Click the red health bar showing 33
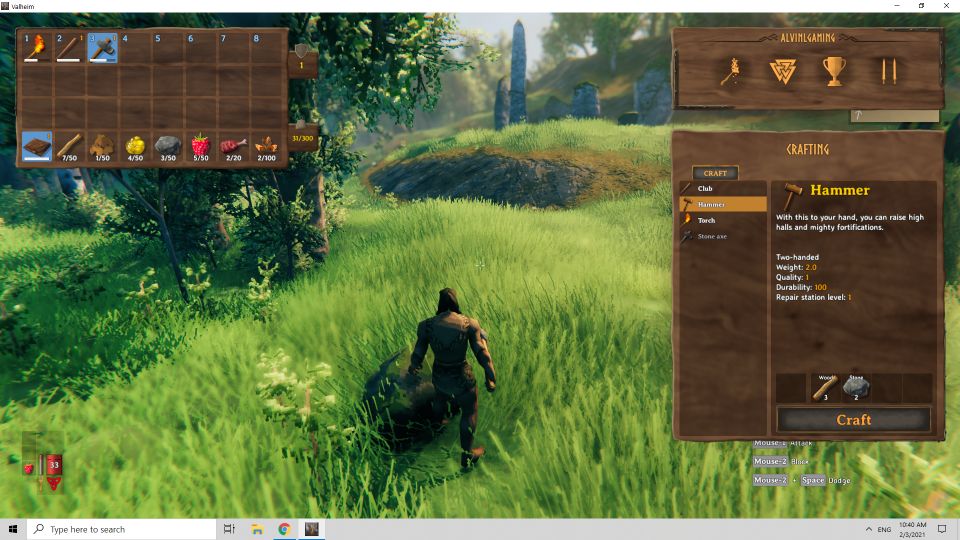This screenshot has width=960, height=540. [54, 465]
